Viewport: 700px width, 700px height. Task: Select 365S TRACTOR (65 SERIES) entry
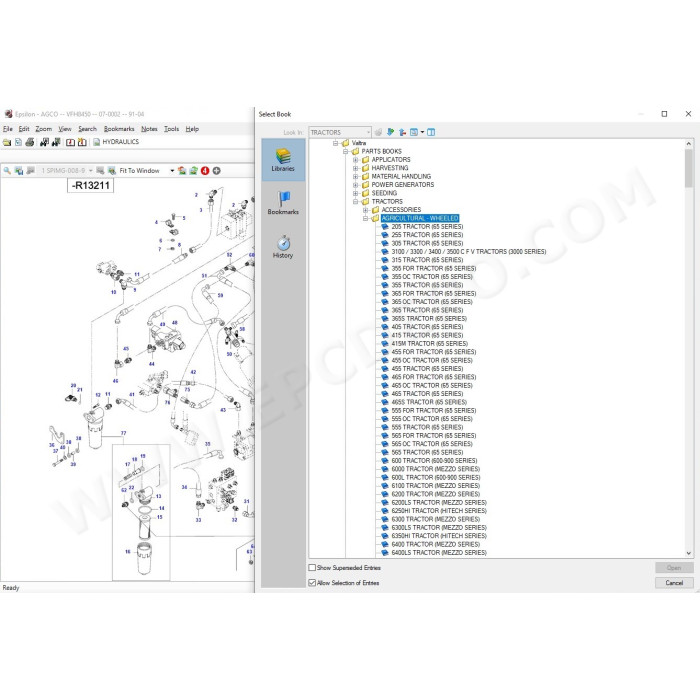(x=429, y=319)
